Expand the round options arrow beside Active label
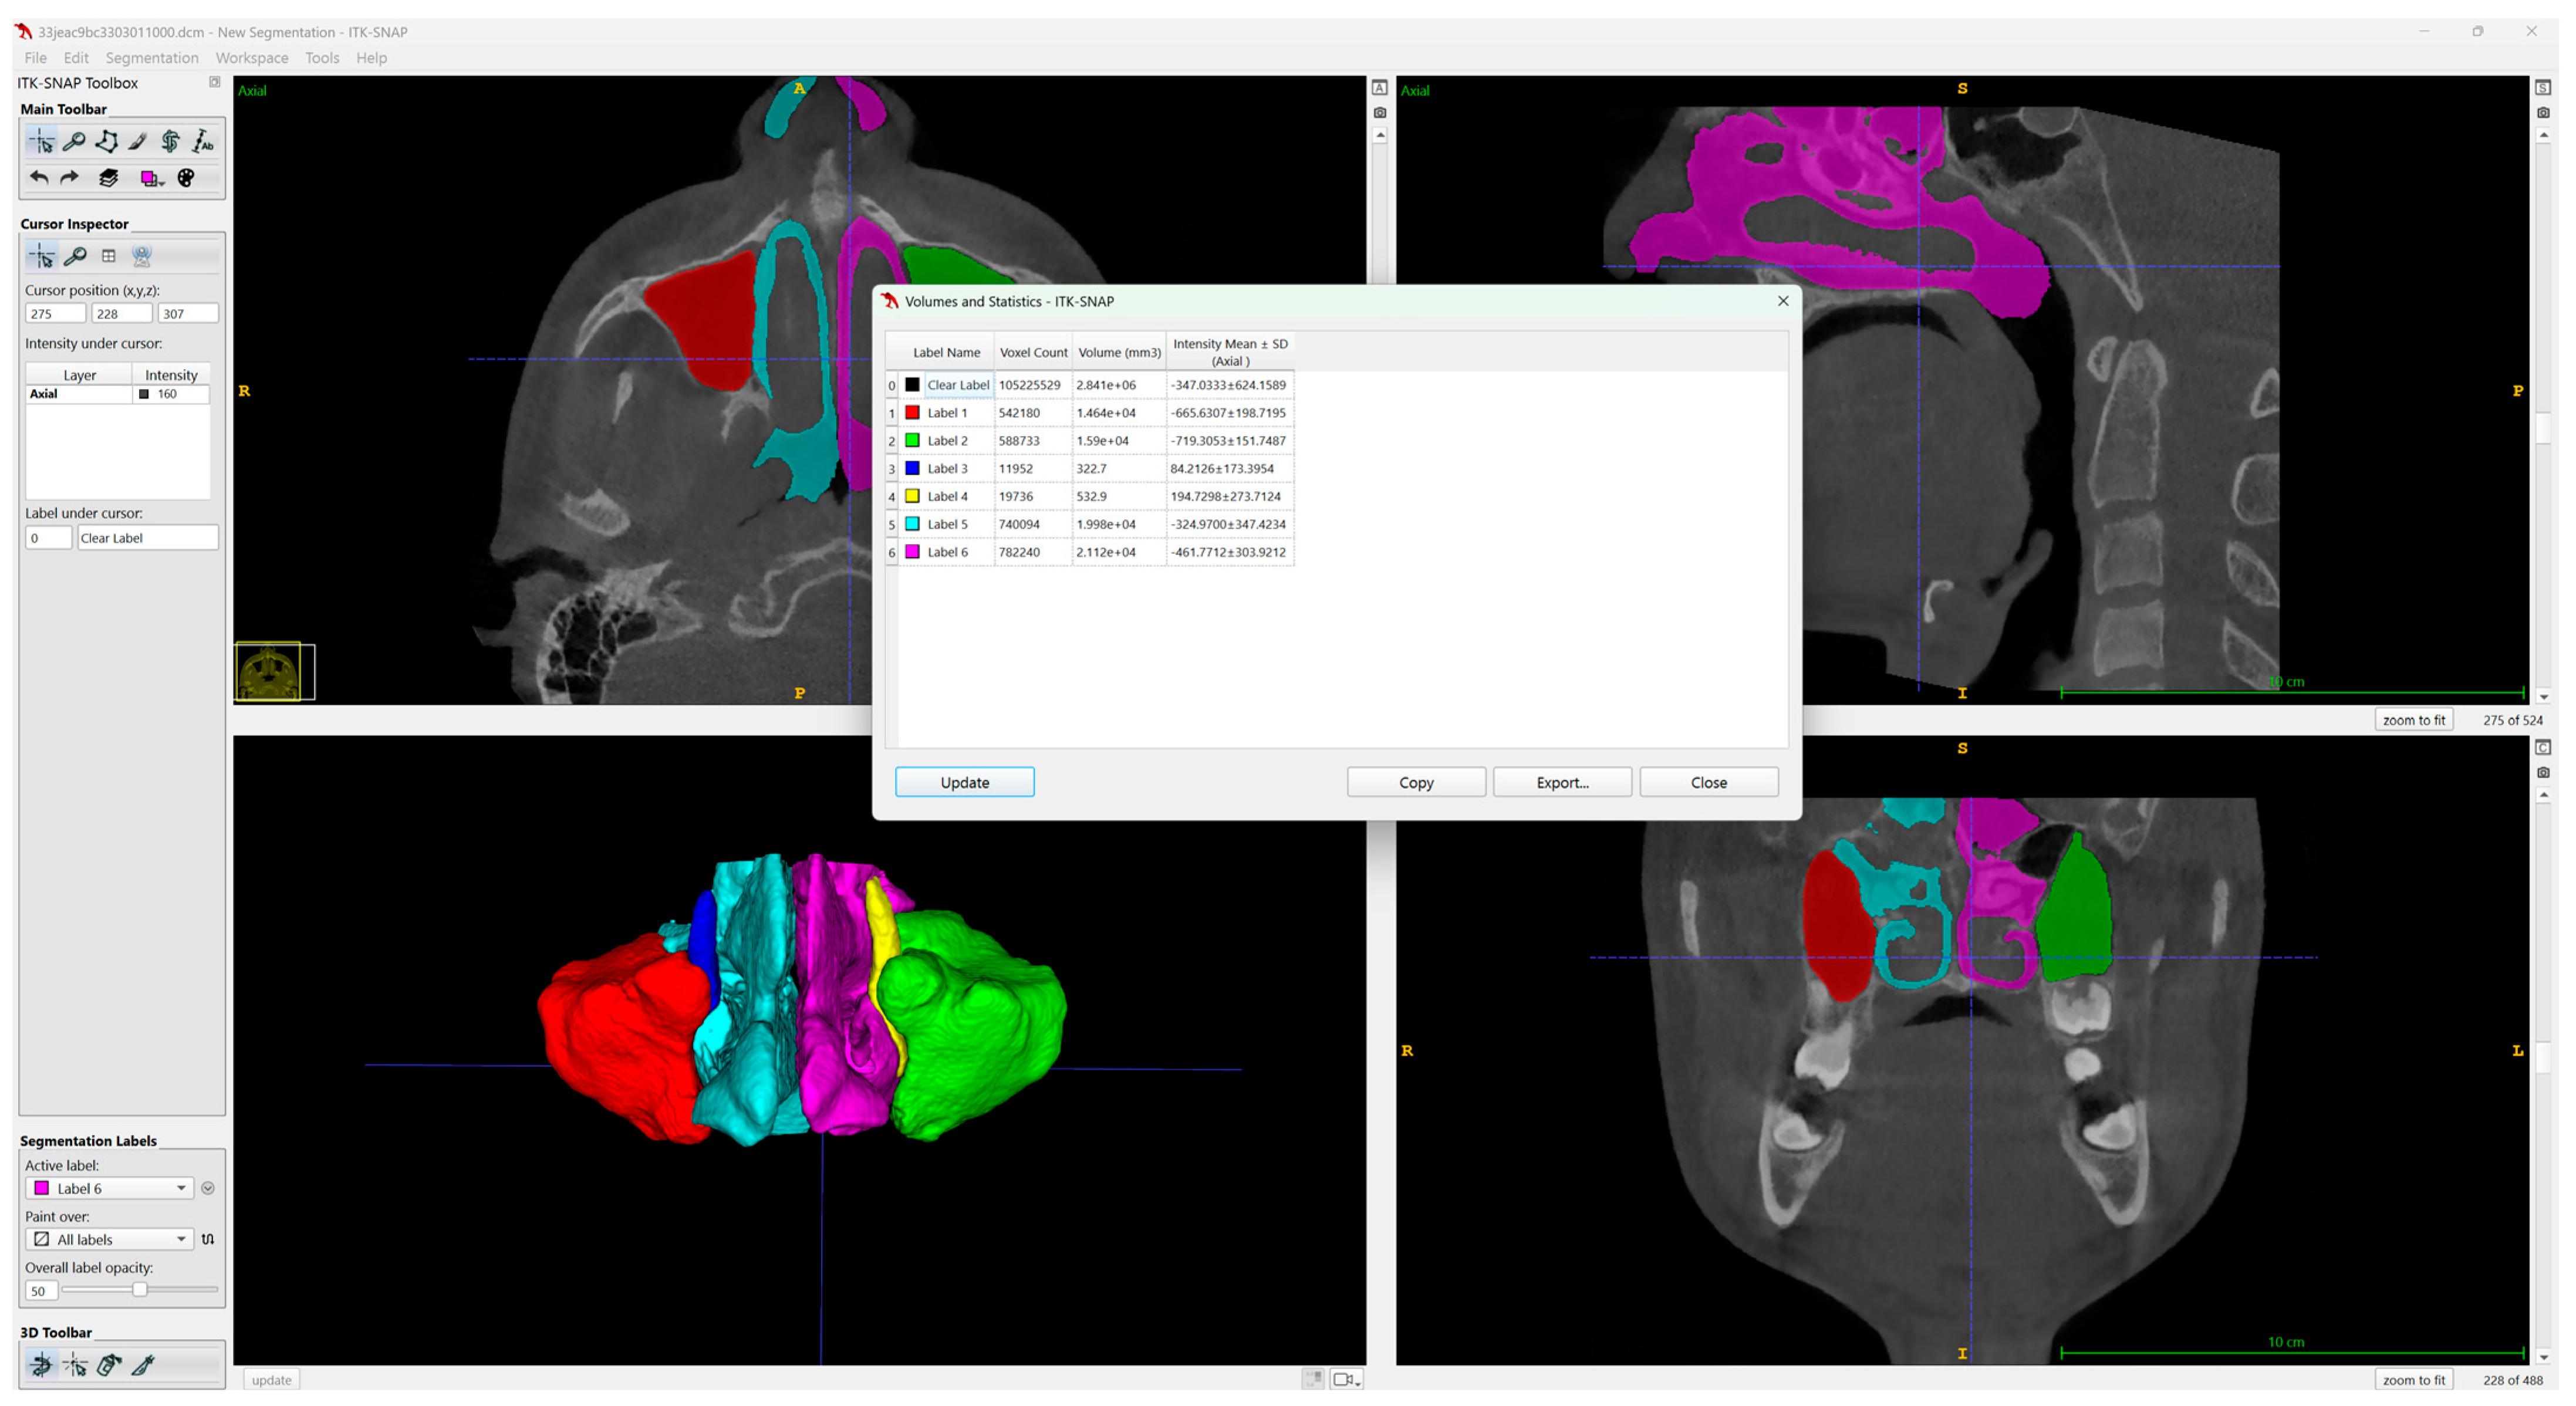This screenshot has height=1406, width=2576. [208, 1188]
